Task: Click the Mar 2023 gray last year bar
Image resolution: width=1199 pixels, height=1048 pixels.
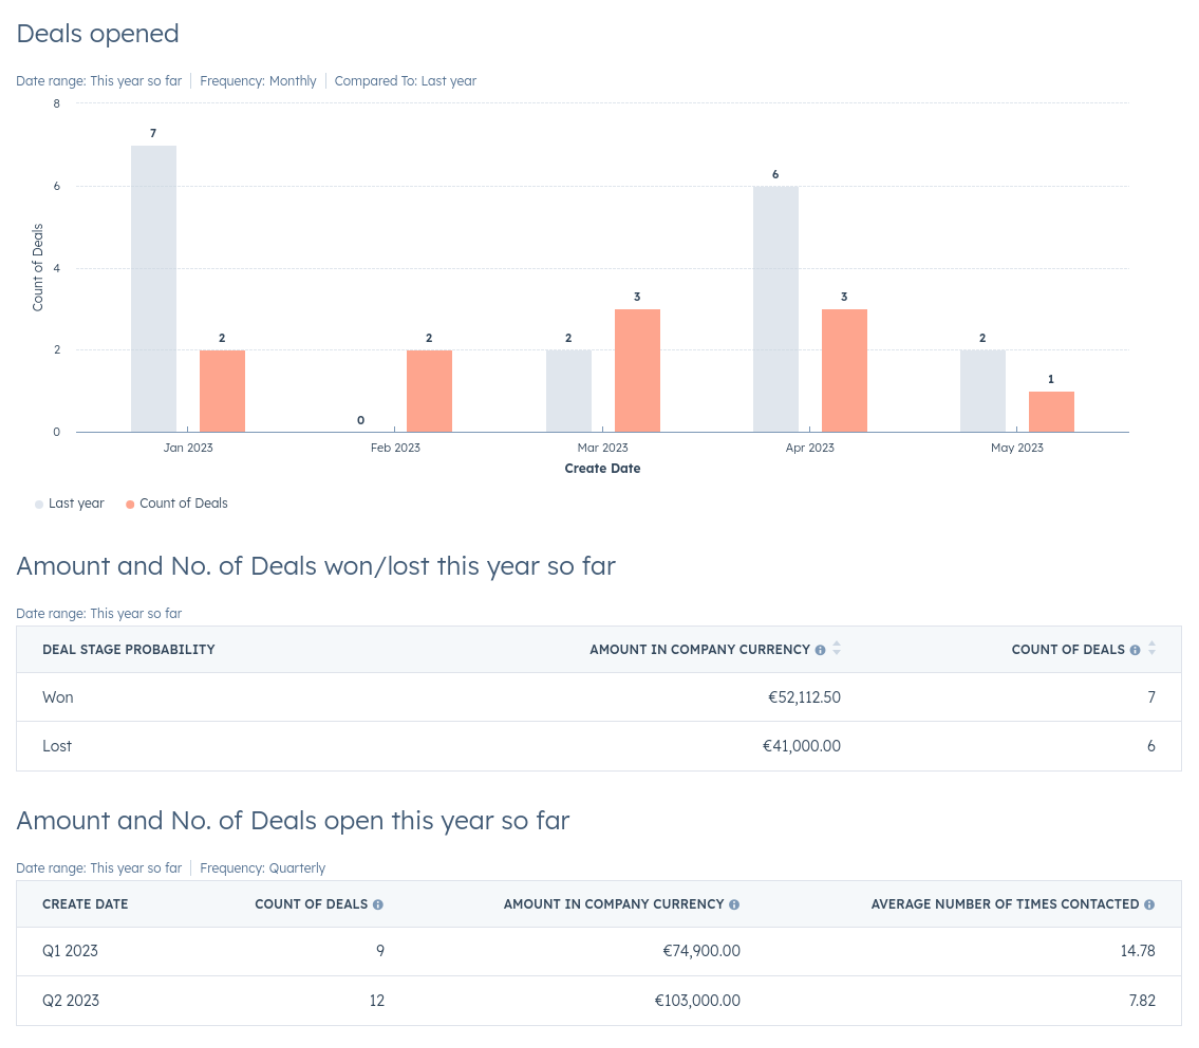Action: (569, 391)
